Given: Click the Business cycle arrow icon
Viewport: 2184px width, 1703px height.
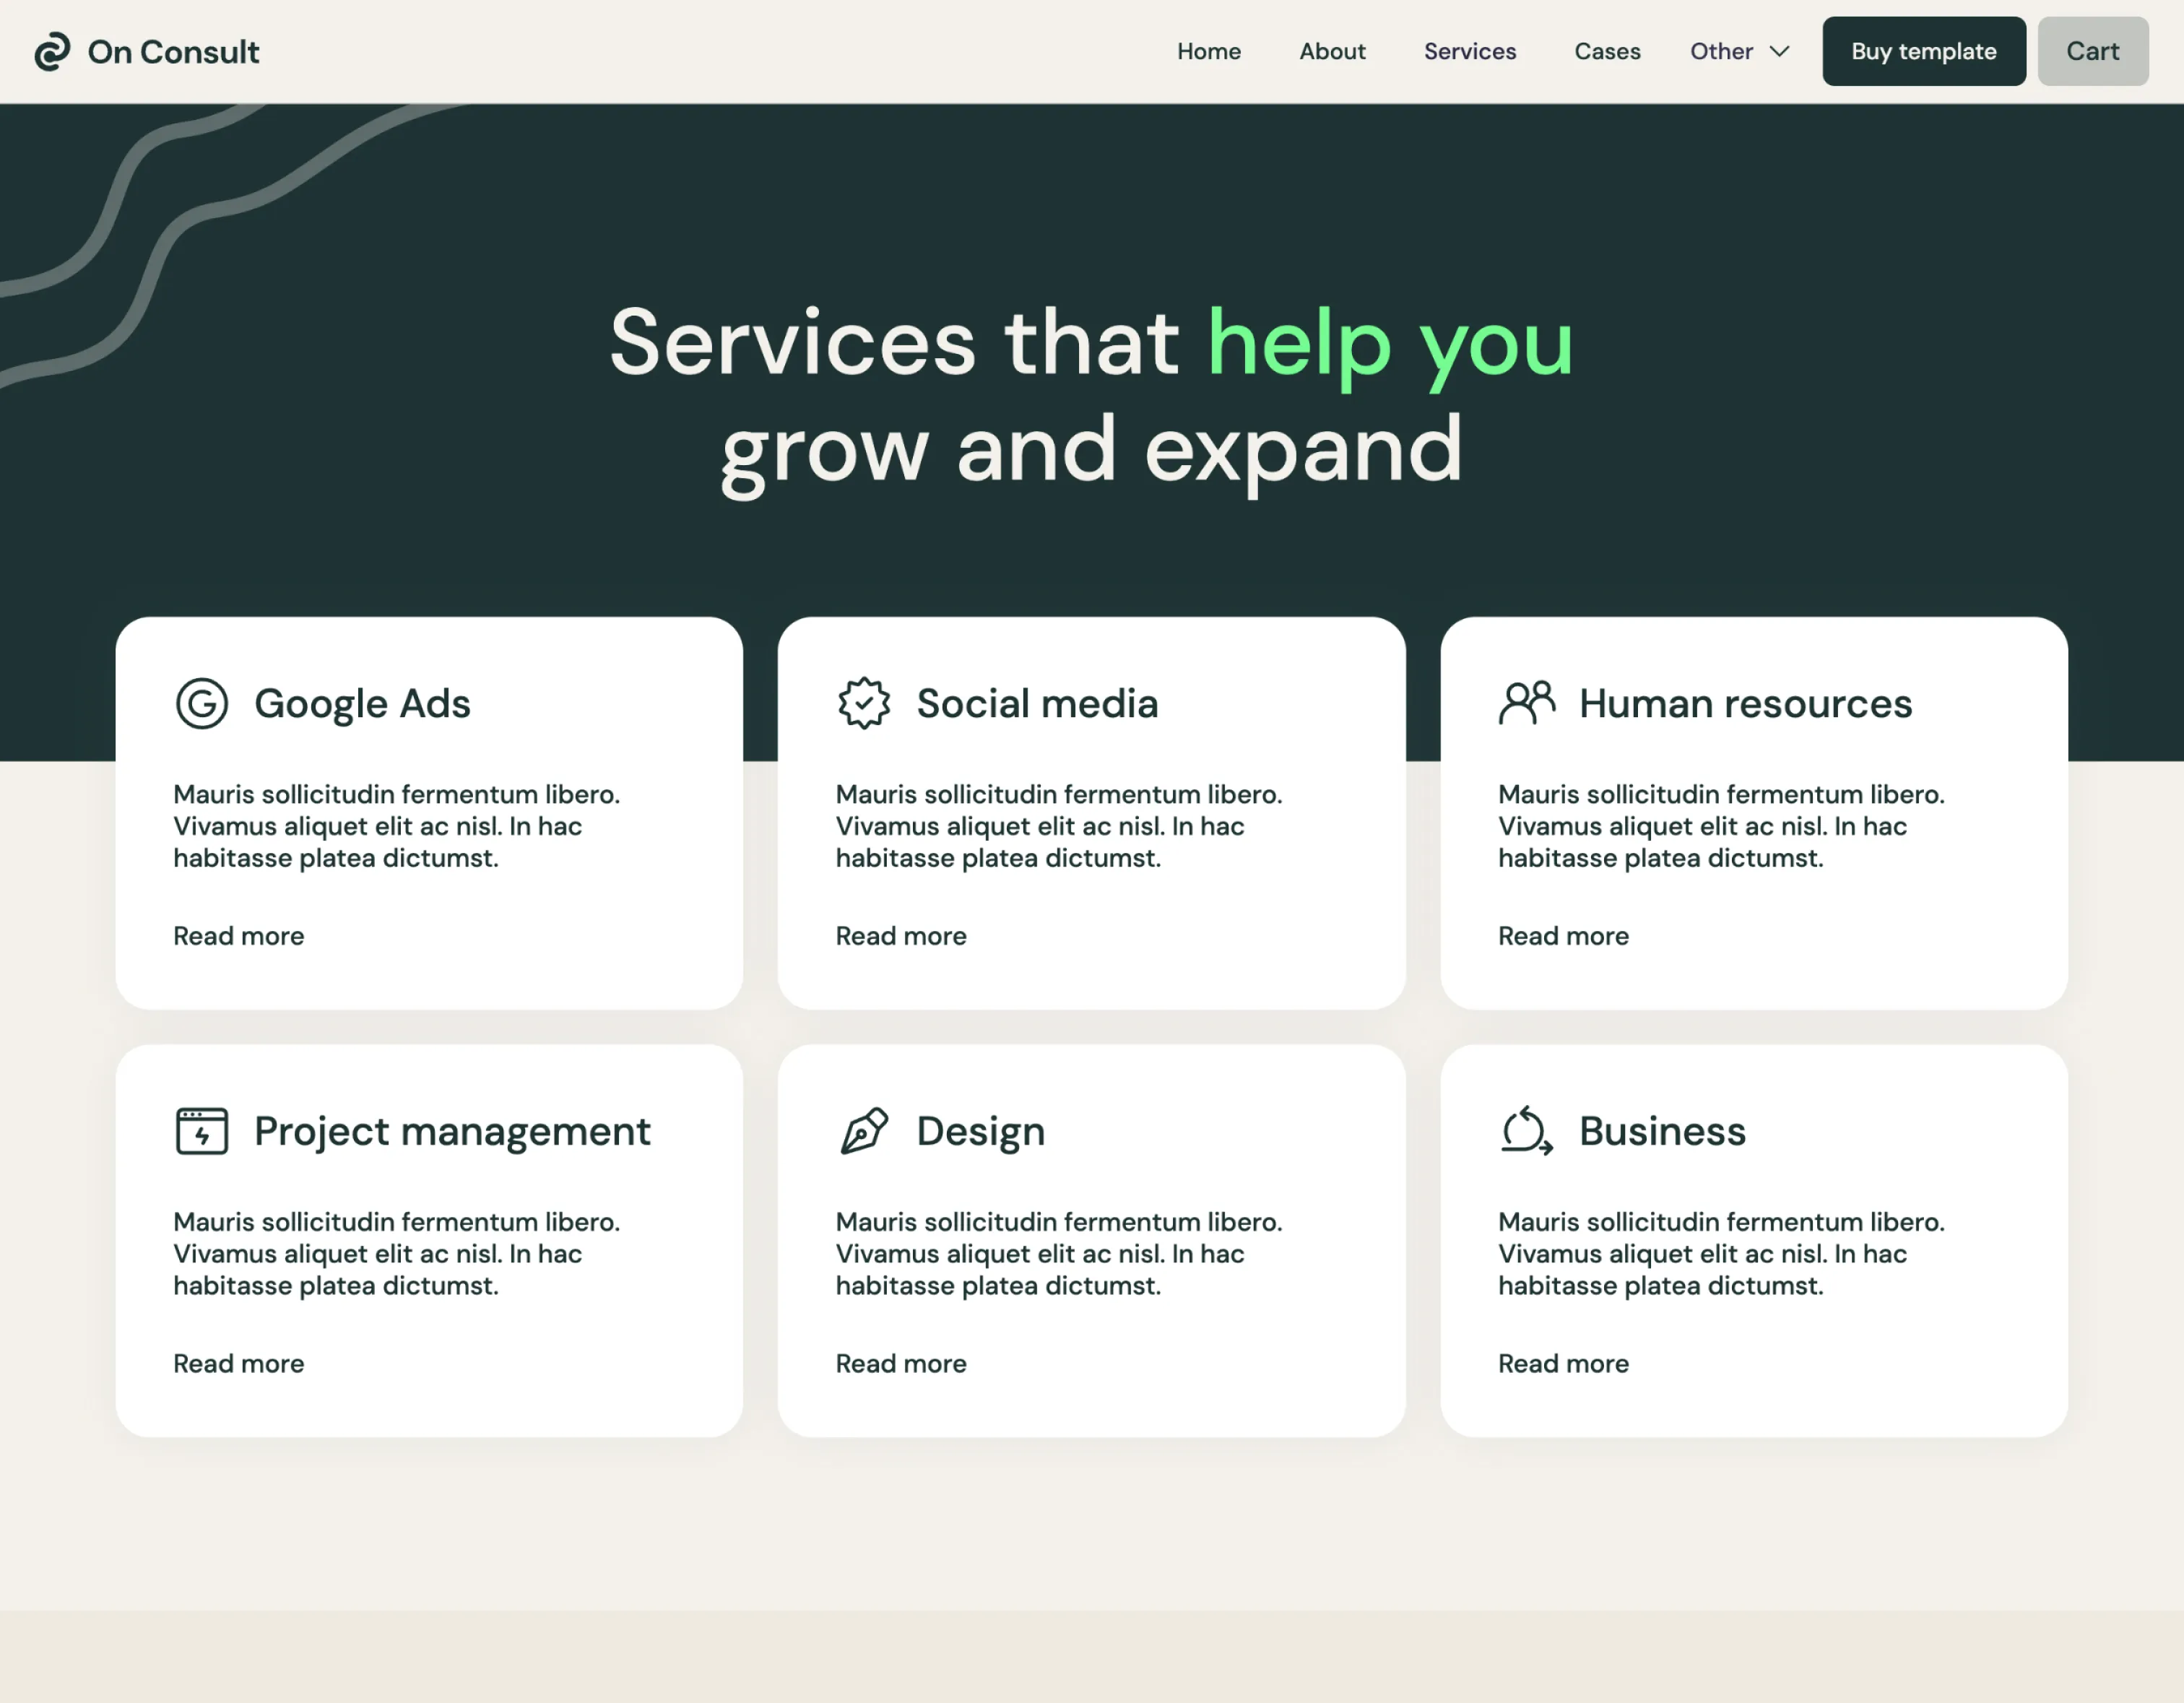Looking at the screenshot, I should click(x=1526, y=1131).
